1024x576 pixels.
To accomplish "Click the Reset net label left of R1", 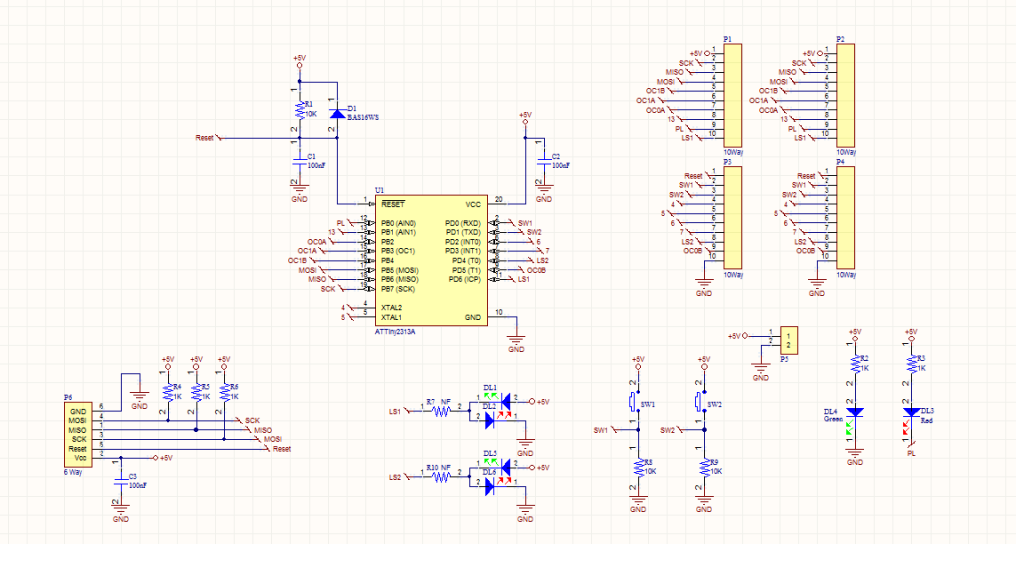I will point(205,138).
